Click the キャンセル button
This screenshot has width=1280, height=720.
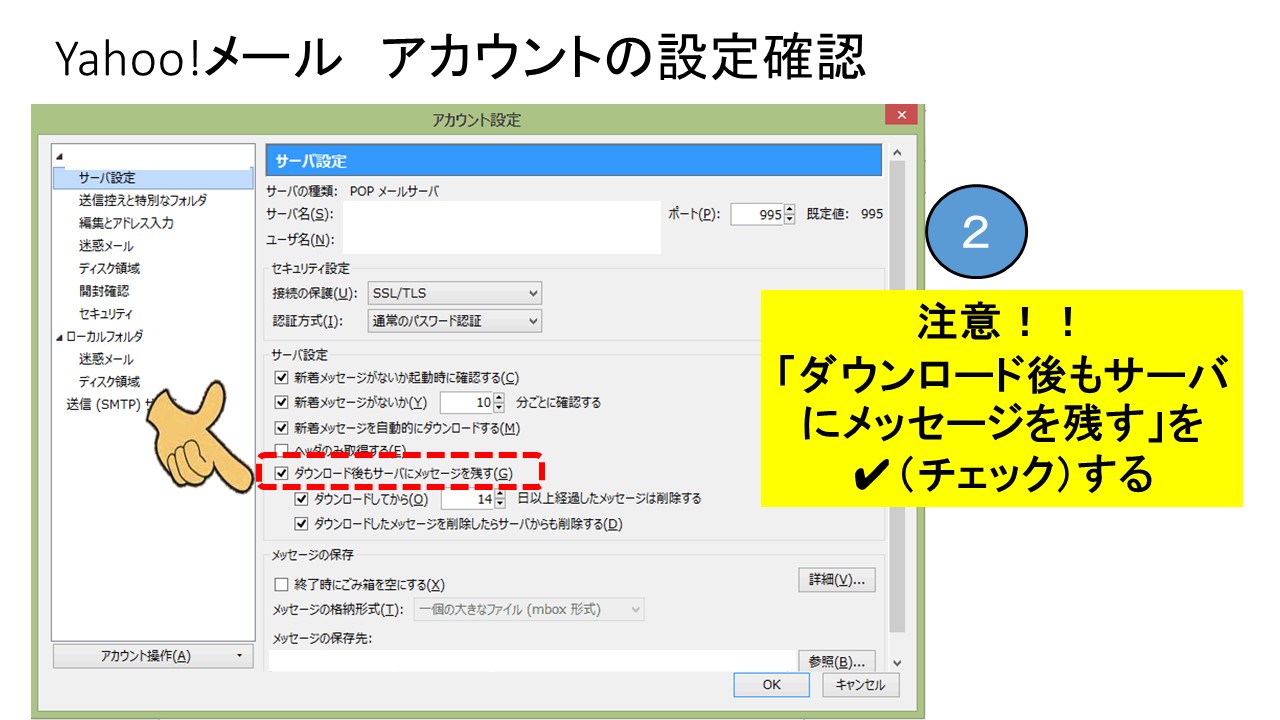point(861,685)
